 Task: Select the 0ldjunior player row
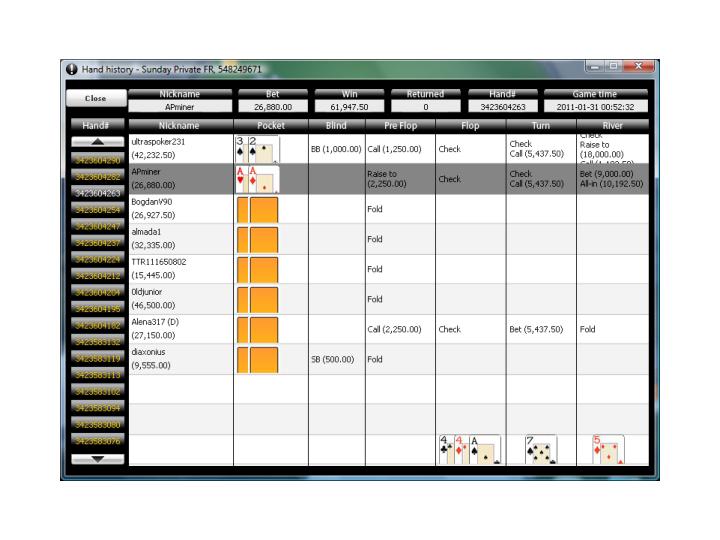(x=180, y=299)
